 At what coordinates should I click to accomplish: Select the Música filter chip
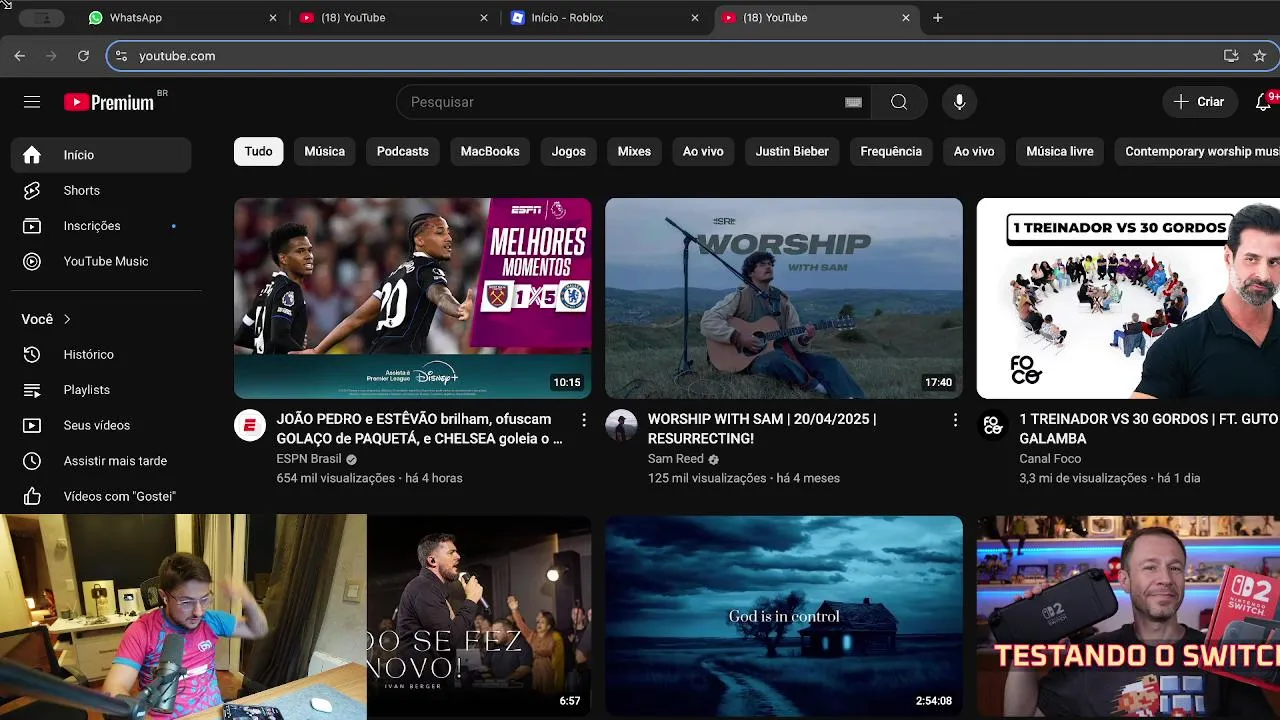click(324, 151)
